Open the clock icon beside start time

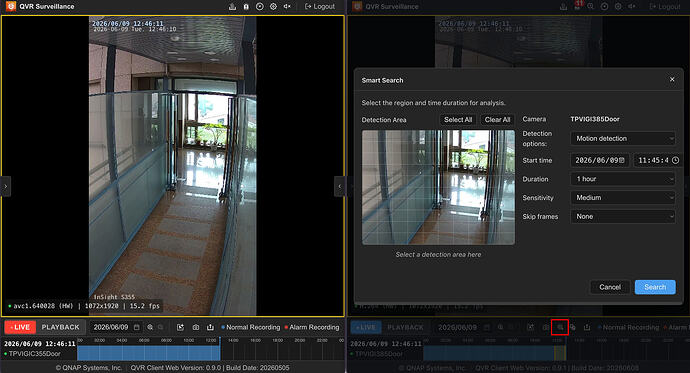click(675, 161)
